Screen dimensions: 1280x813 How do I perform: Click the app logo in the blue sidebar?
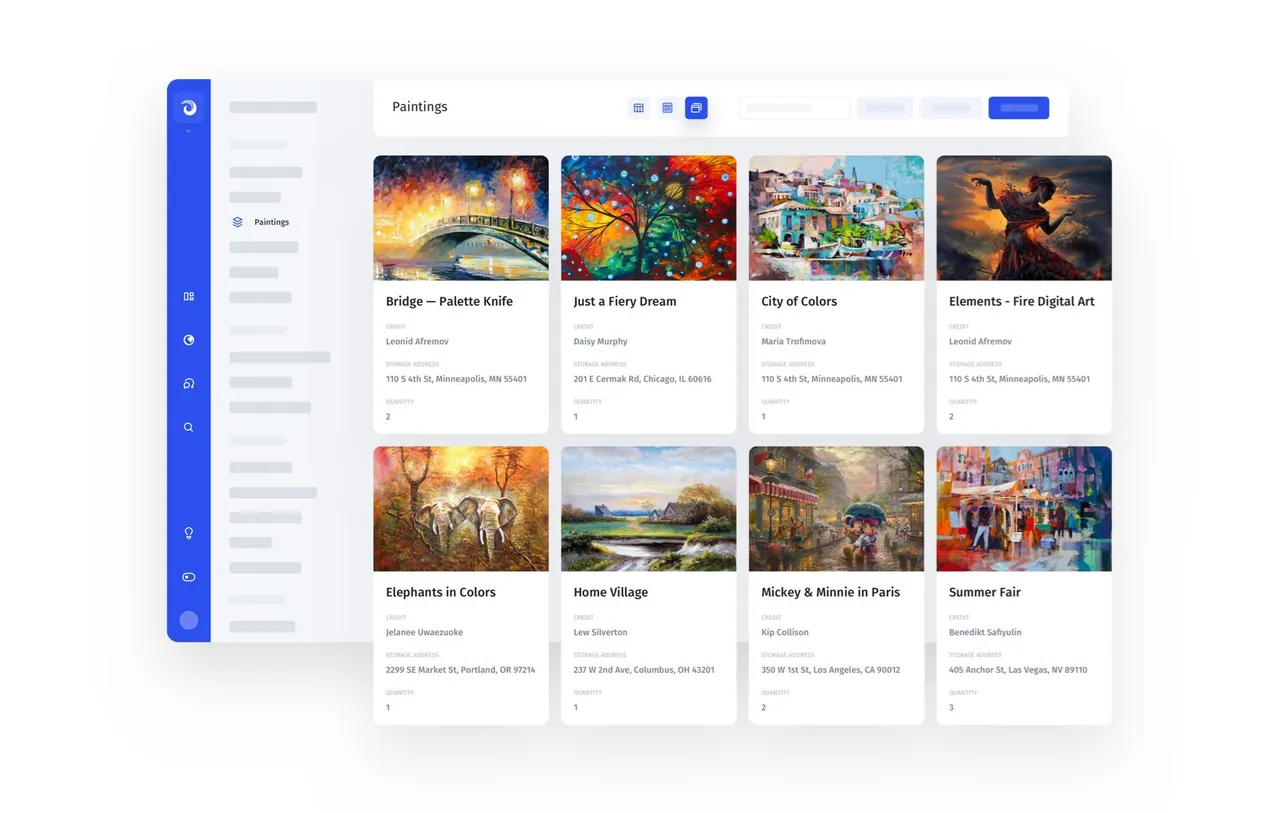click(x=188, y=107)
